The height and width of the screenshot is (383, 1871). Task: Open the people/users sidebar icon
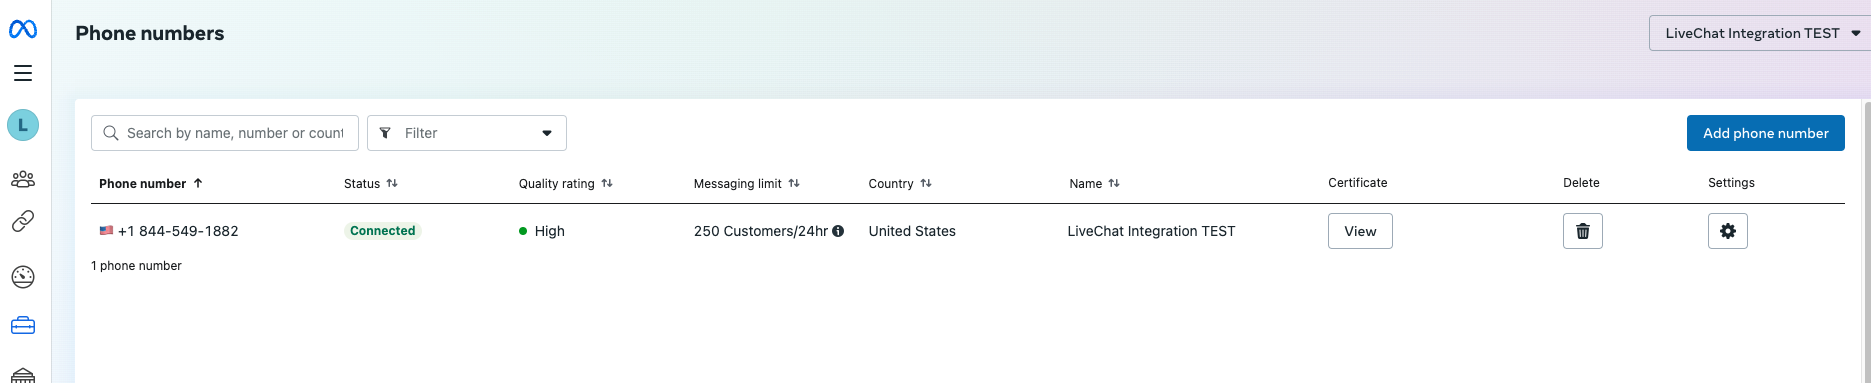(23, 179)
